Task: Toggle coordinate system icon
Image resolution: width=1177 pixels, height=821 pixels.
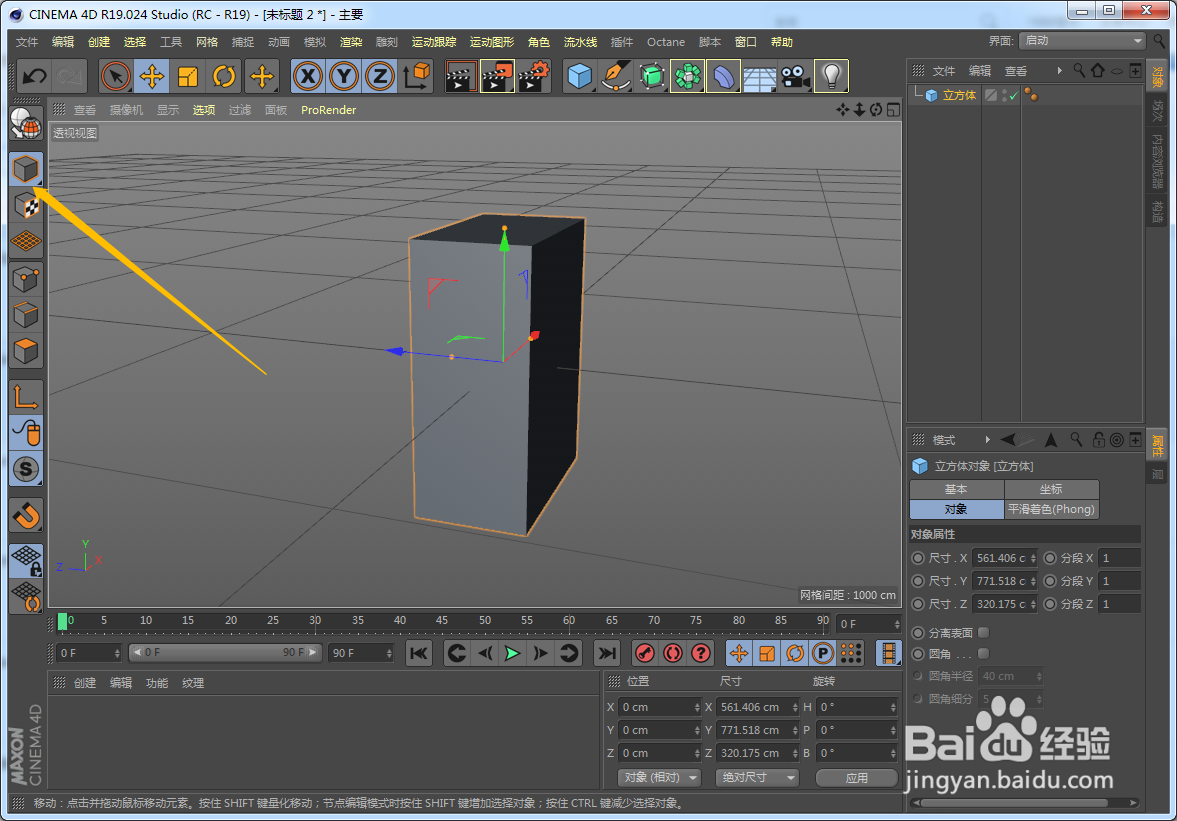Action: 417,76
